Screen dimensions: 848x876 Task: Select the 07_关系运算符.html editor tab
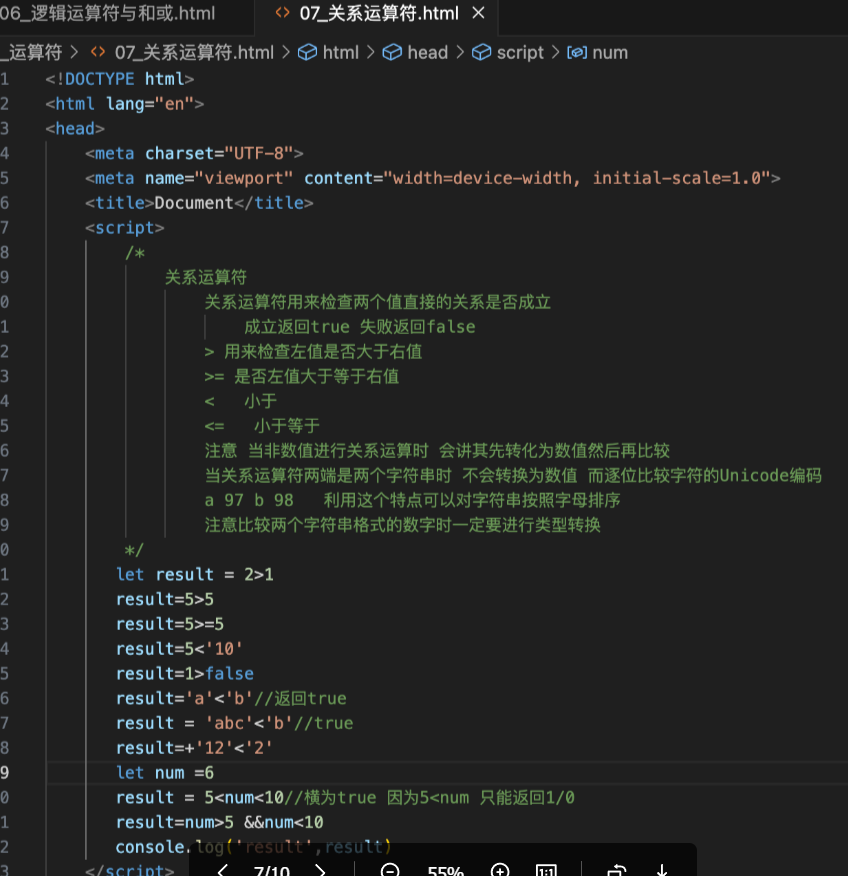pyautogui.click(x=378, y=13)
